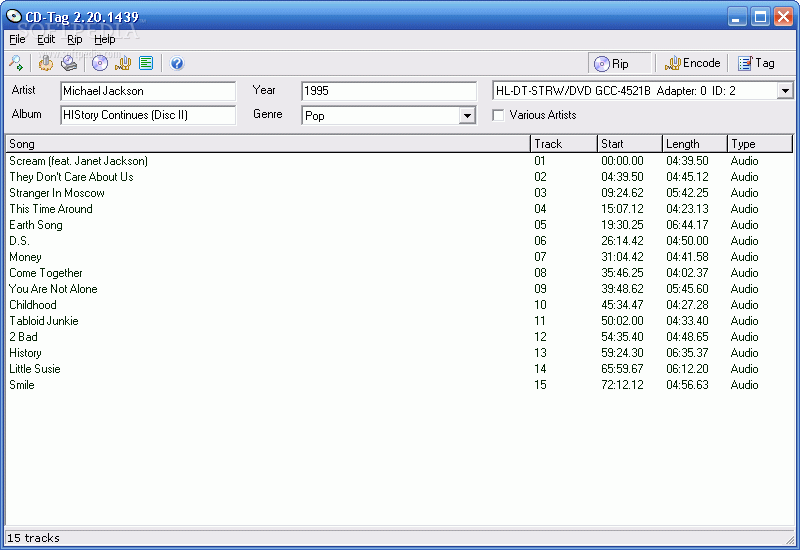Select the song You Are Not Alone
Viewport: 800px width, 550px height.
pyautogui.click(x=53, y=289)
